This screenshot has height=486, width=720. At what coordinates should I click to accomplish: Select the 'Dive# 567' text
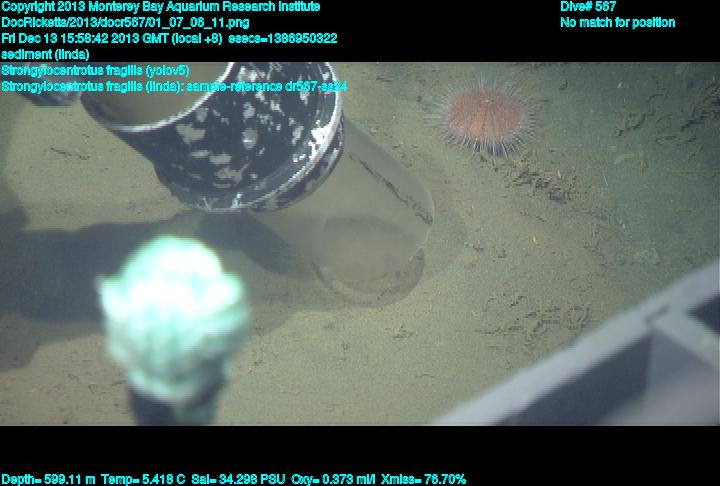click(588, 7)
